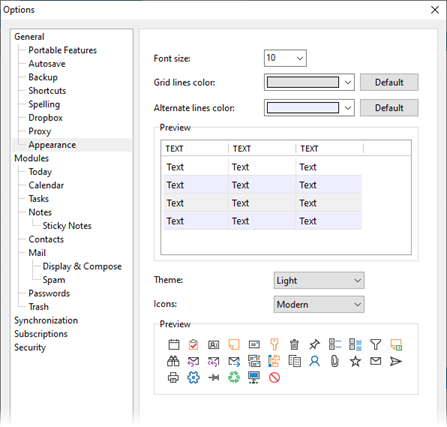Click the paperclip attachment icon

(335, 361)
